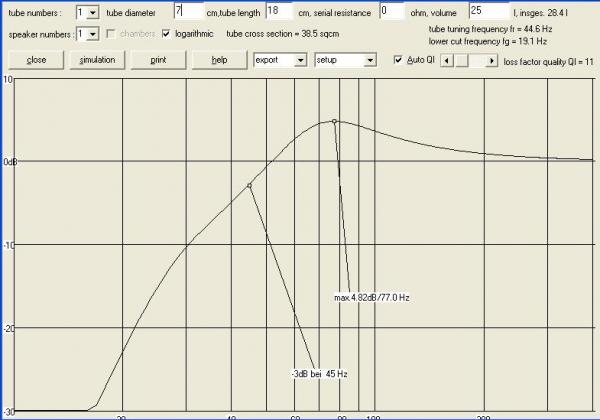Toggle the logarithmic checkbox
The image size is (600, 420).
[x=167, y=34]
